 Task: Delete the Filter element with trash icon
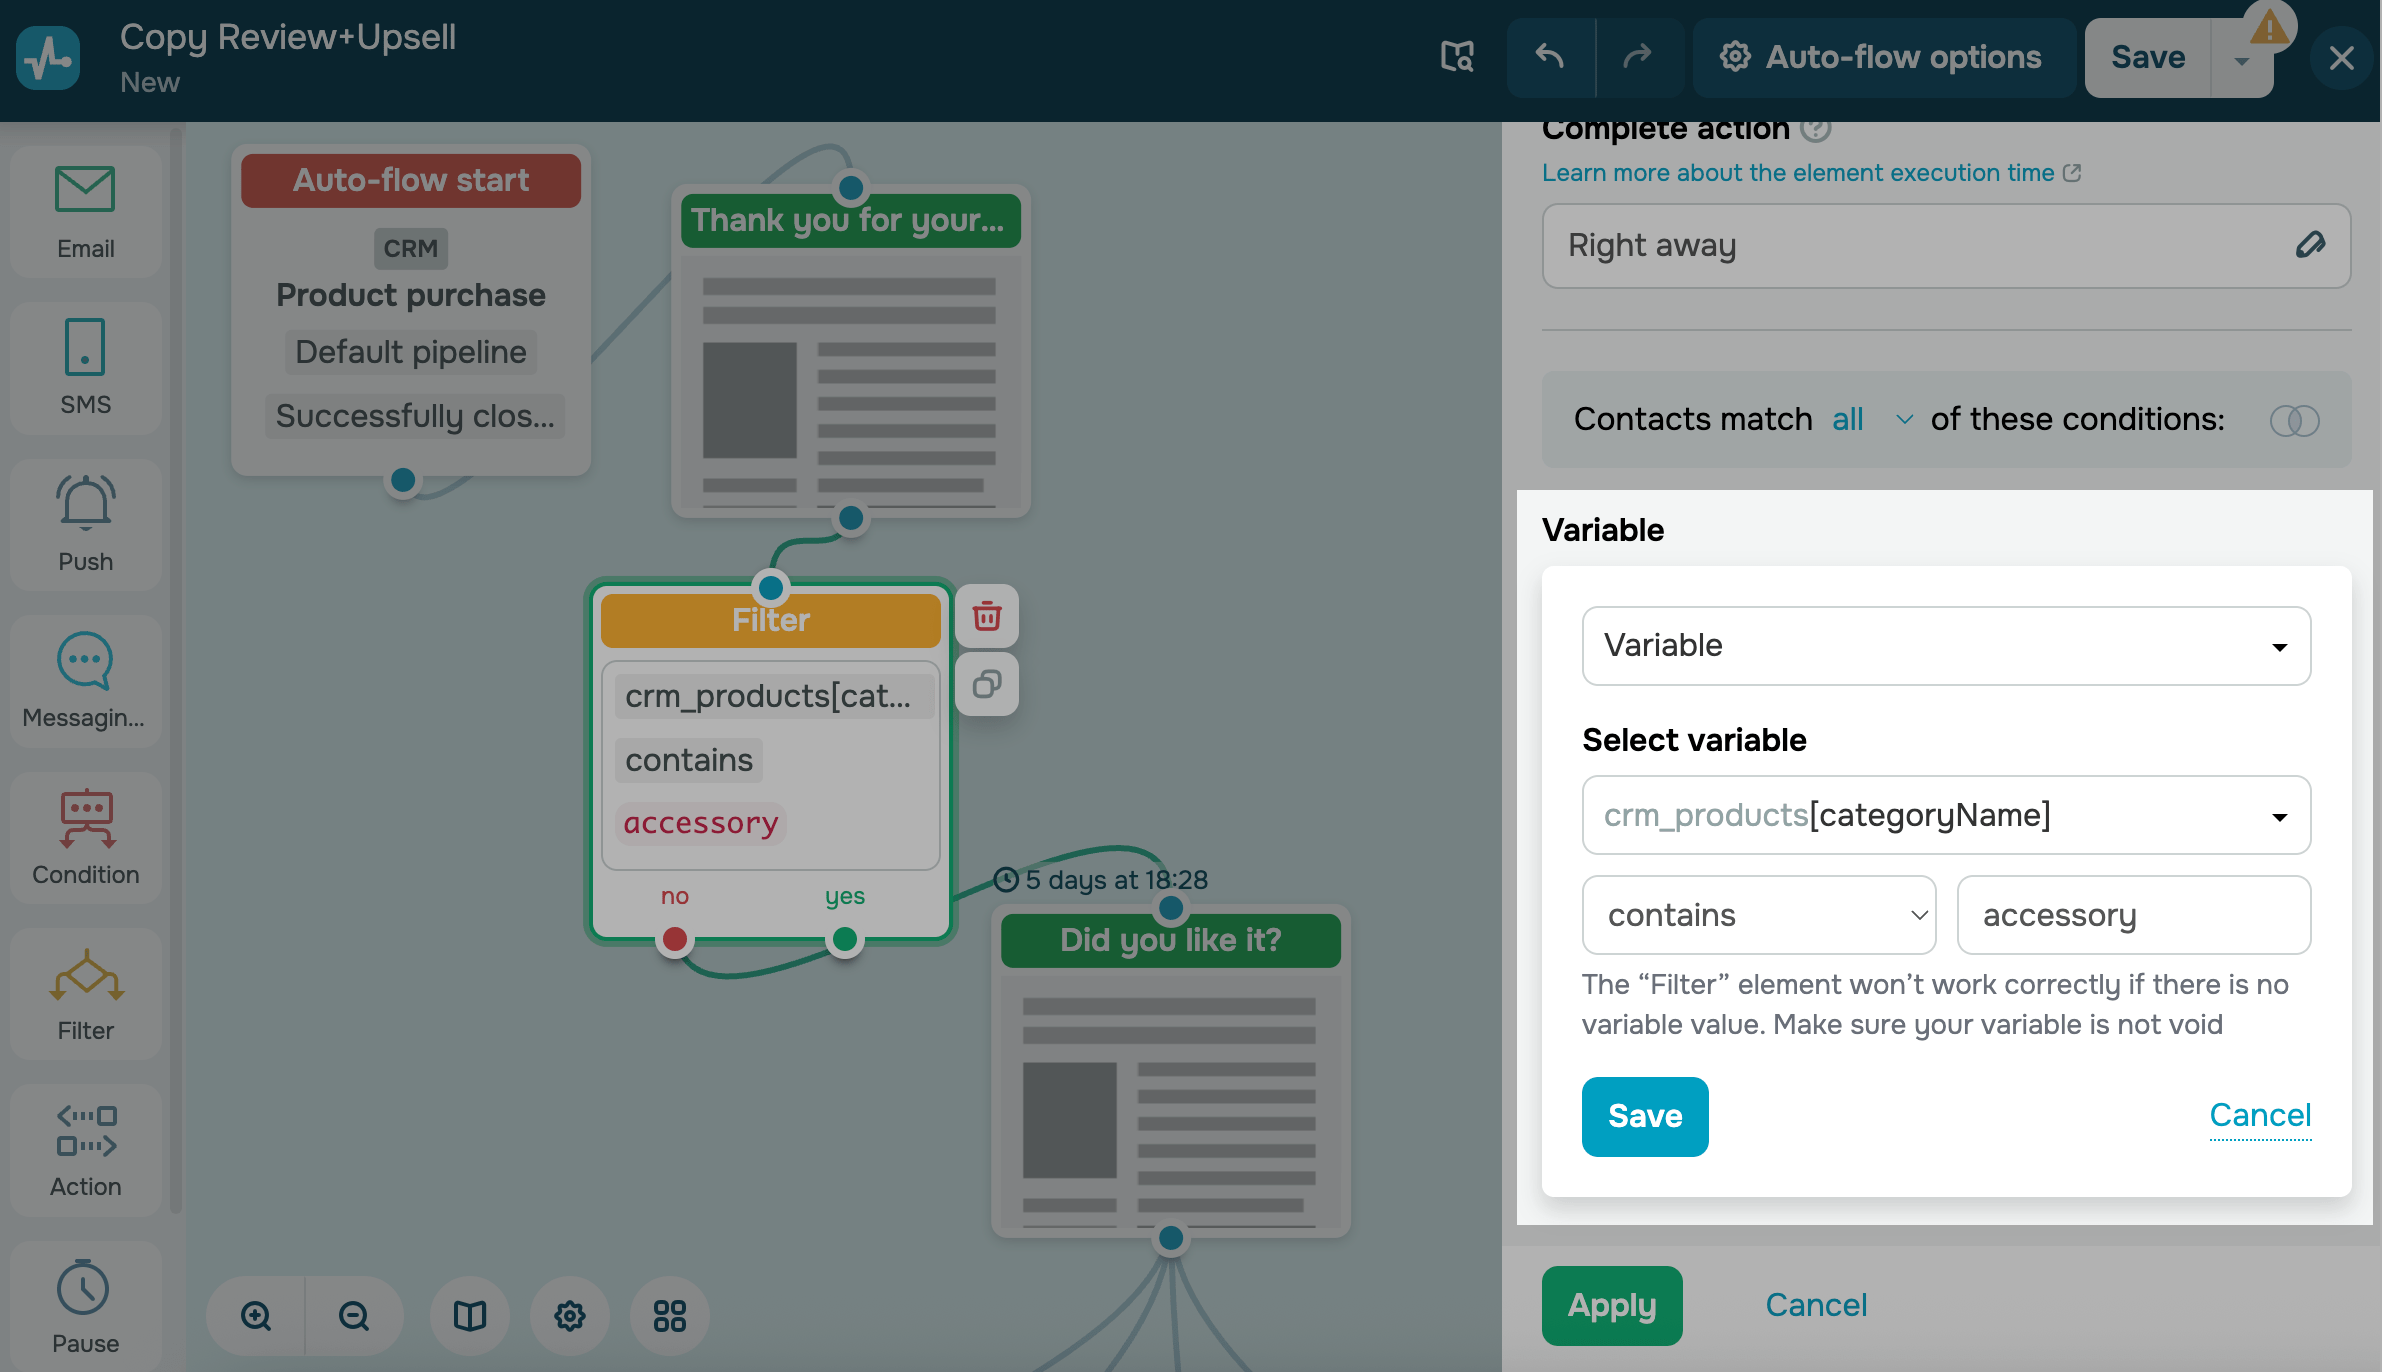987,616
